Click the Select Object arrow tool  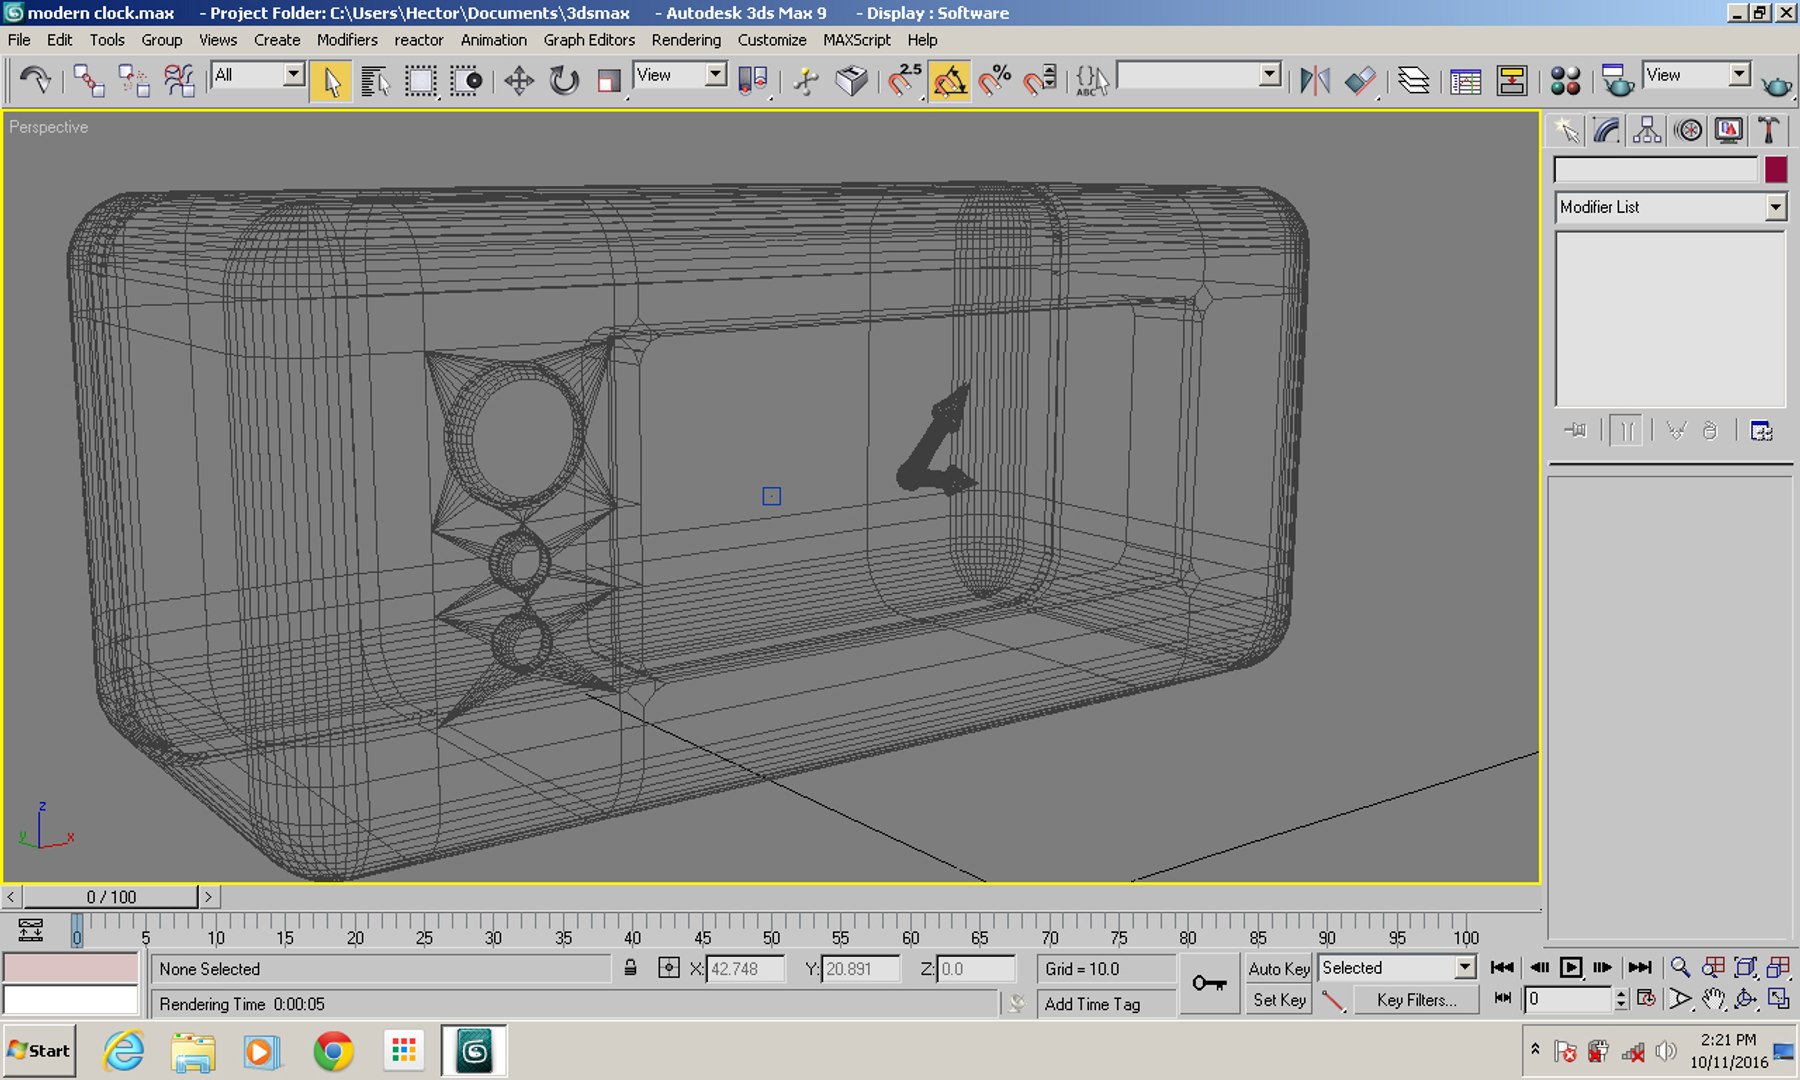click(331, 80)
